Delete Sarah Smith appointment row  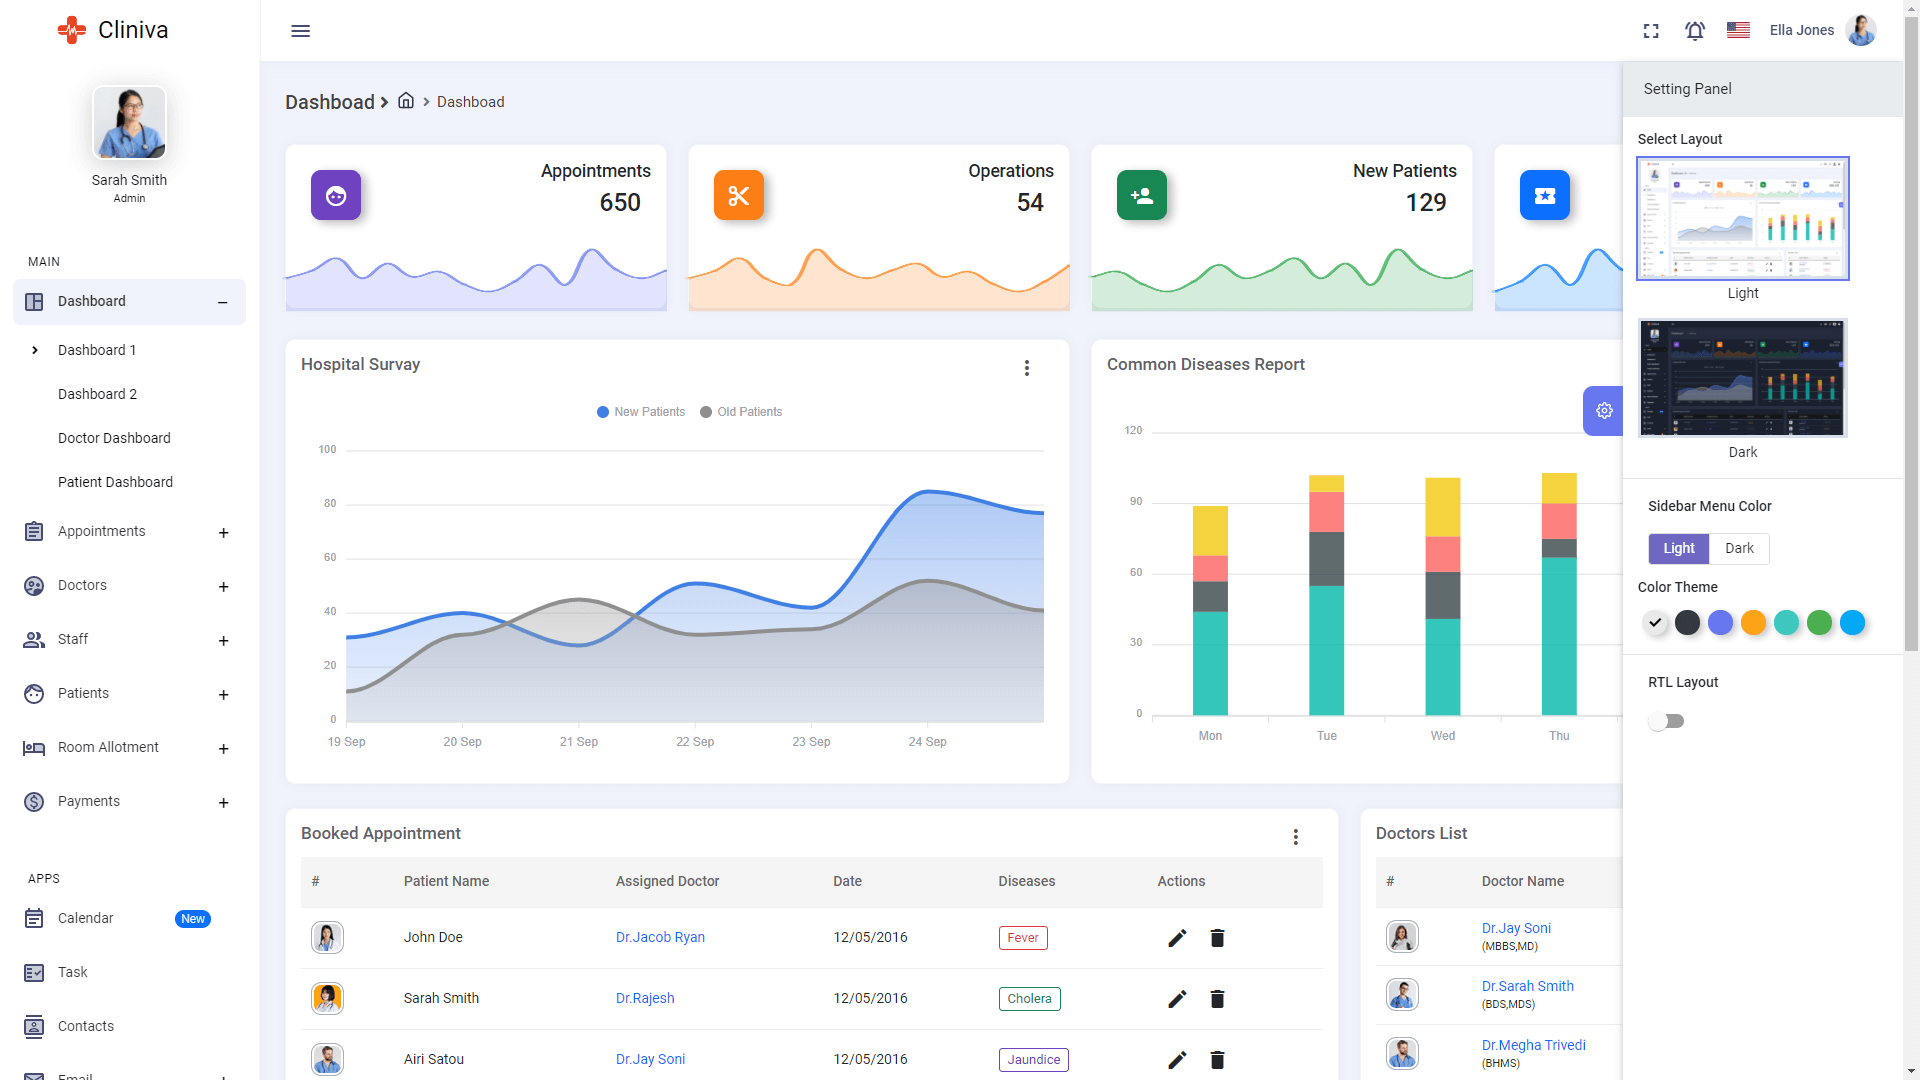pos(1217,999)
